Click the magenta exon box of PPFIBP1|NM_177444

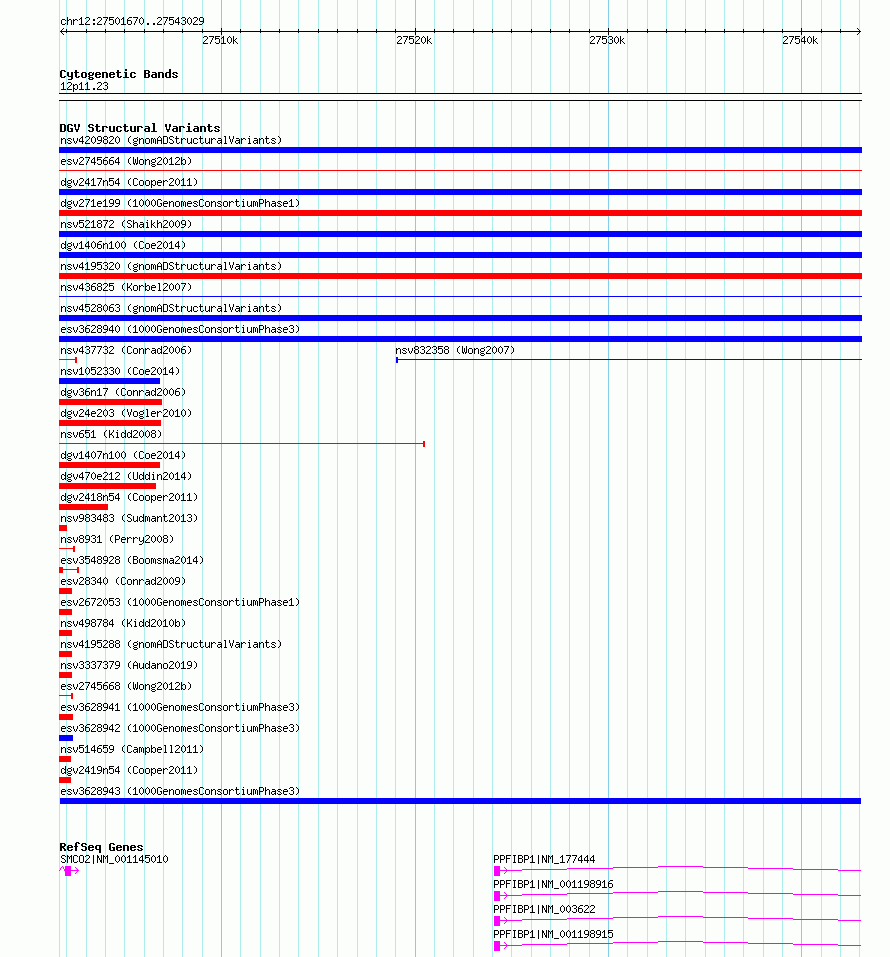coord(497,871)
